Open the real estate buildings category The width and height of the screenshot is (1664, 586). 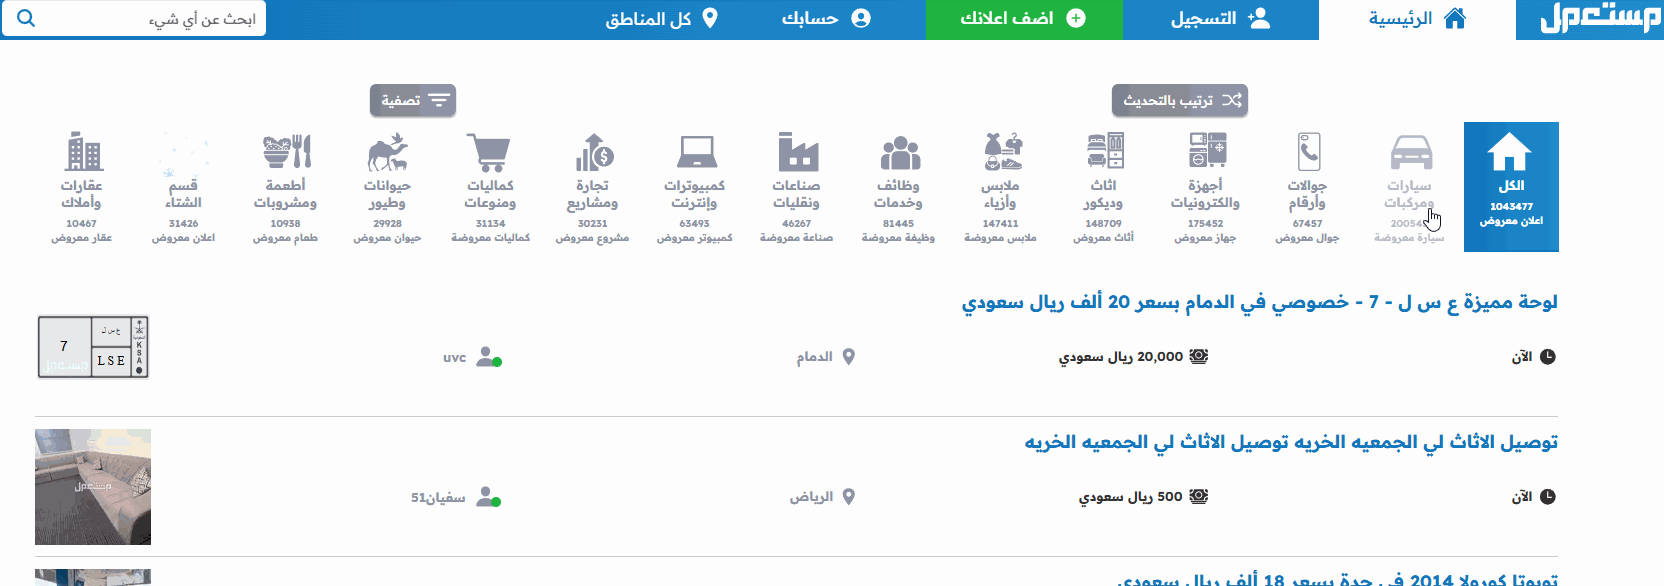83,153
